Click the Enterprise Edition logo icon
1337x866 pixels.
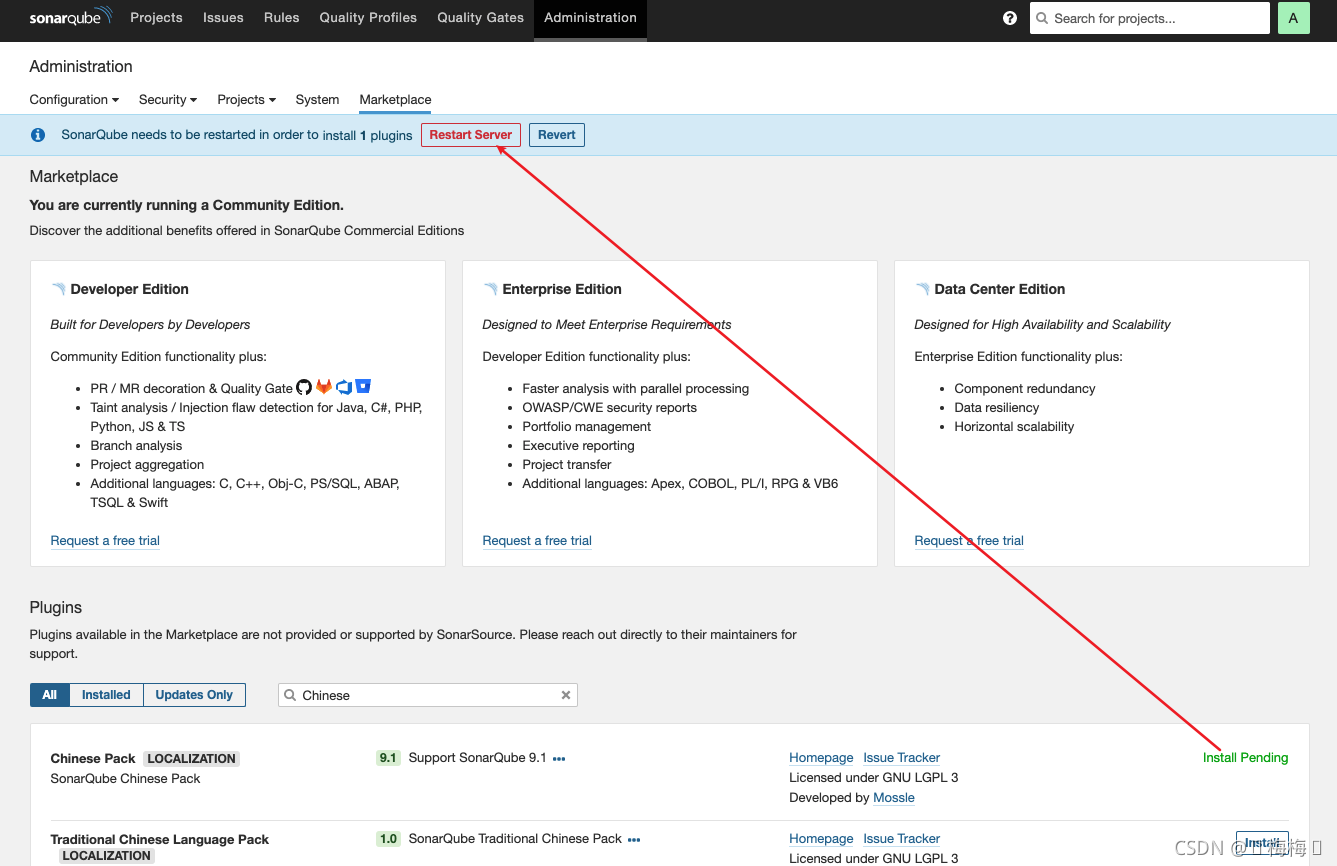point(490,289)
